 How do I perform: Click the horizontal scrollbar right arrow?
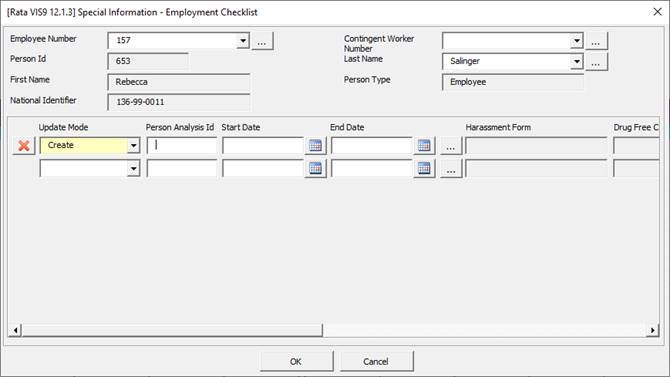(652, 330)
